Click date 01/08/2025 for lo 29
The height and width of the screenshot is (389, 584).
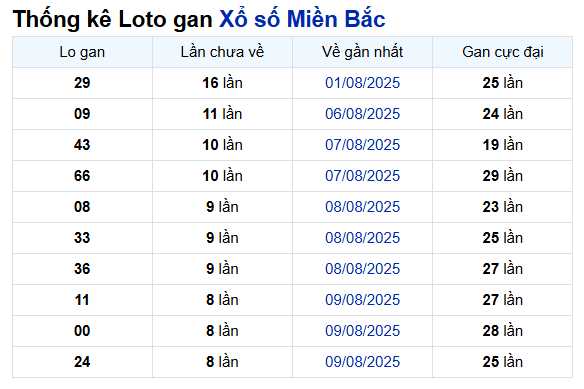click(362, 83)
